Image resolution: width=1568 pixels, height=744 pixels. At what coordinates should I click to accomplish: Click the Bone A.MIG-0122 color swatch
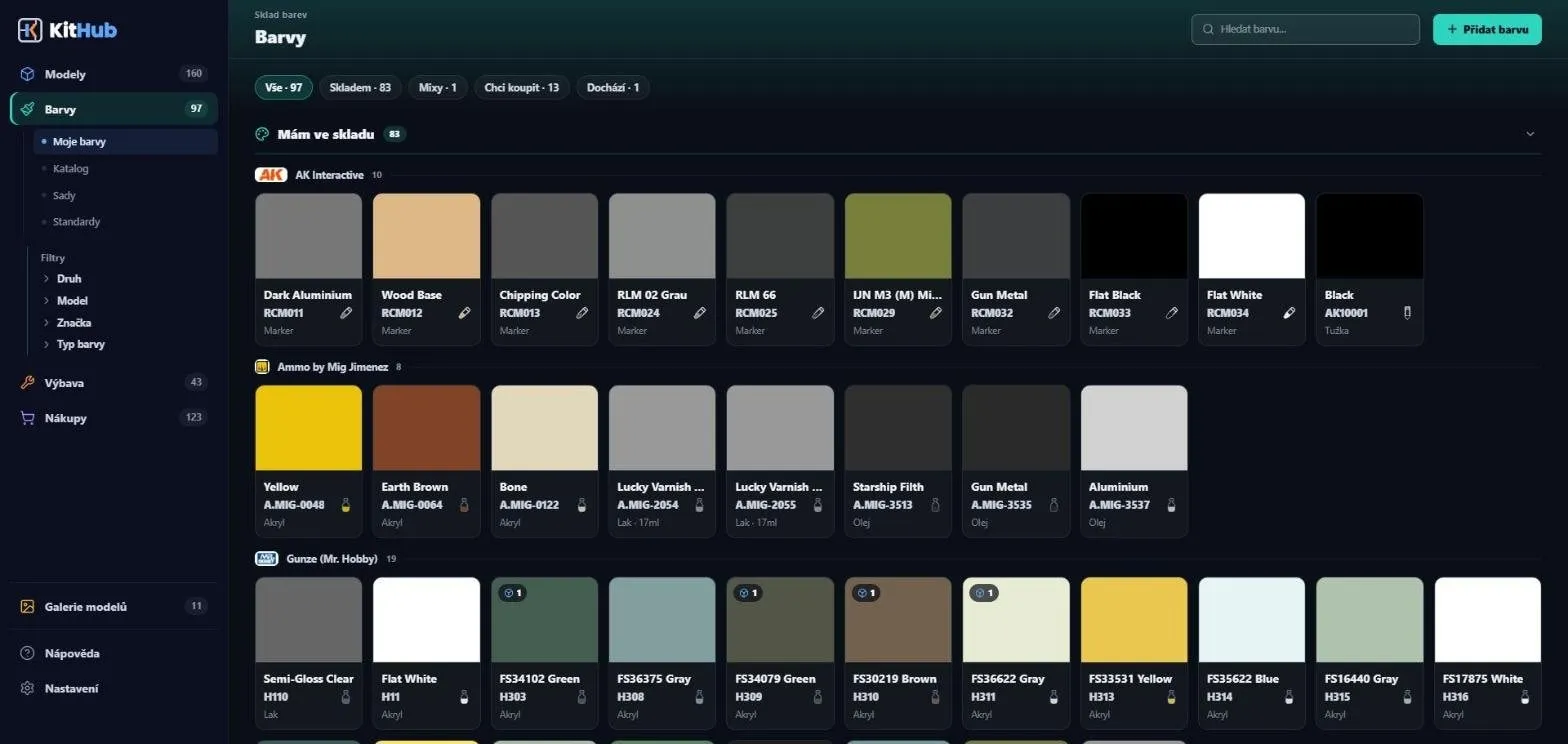[x=545, y=428]
